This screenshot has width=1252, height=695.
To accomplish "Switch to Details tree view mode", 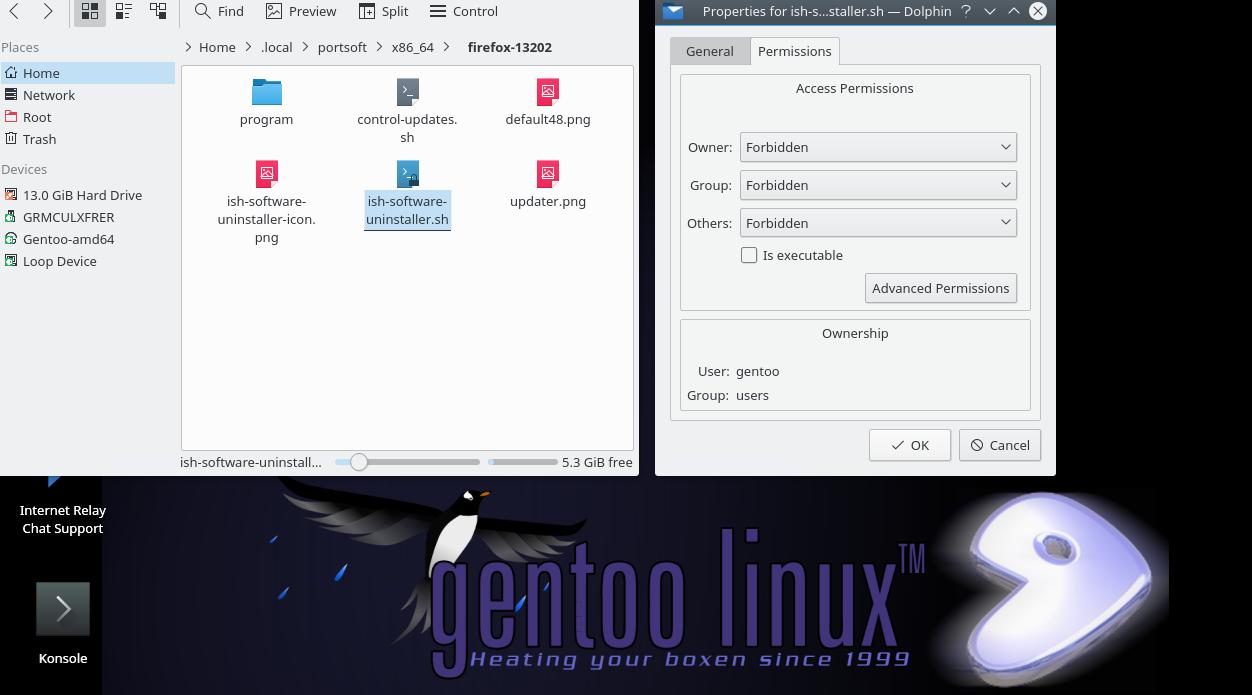I will [x=158, y=11].
